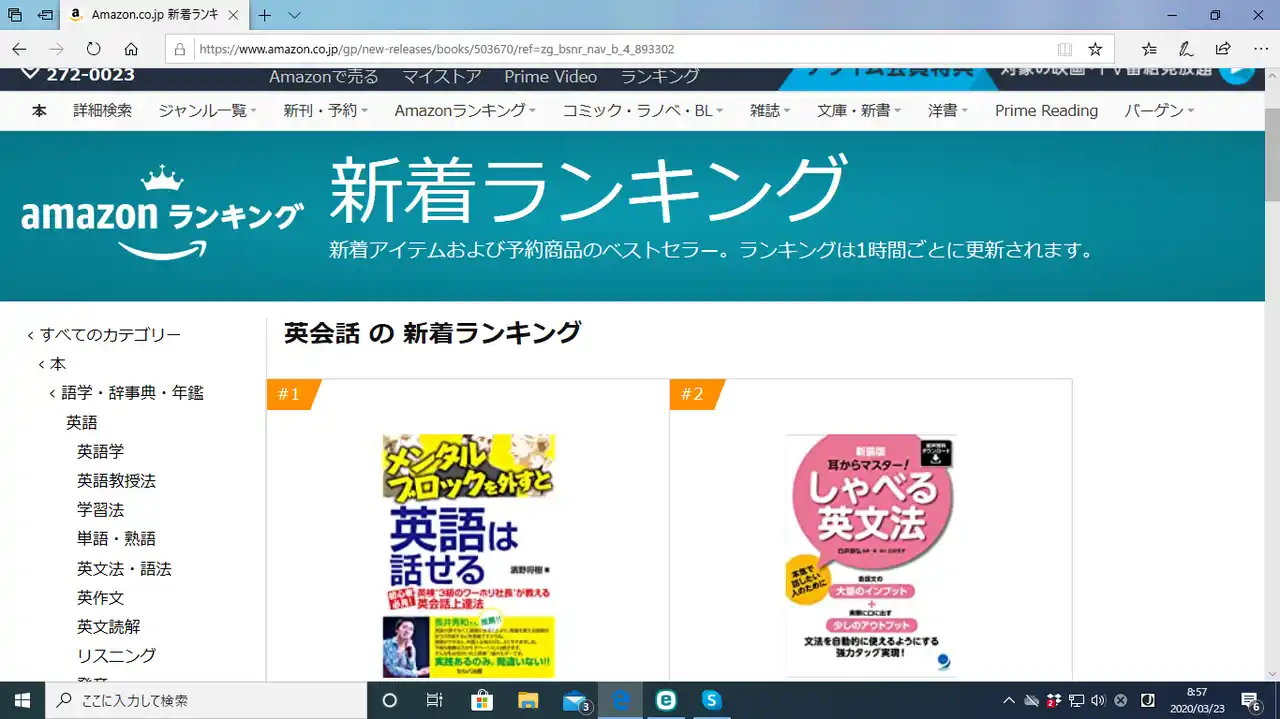Screen dimensions: 1280x719
Task: Select 英文法・語法 subcategory
Action: click(x=125, y=569)
